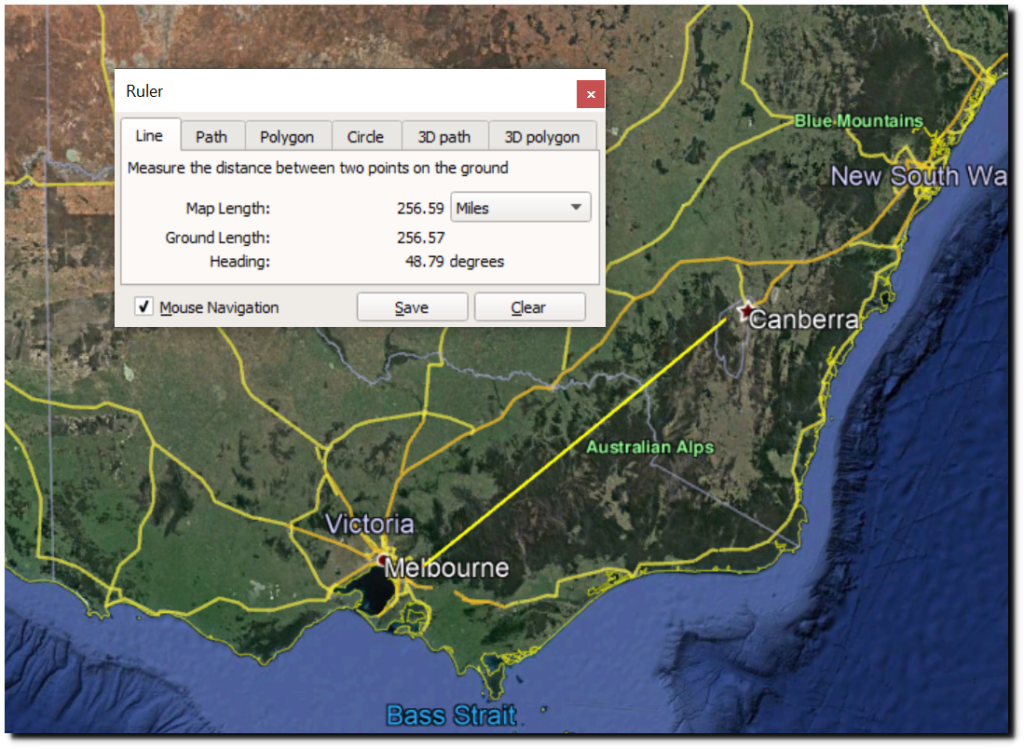Open the Polygon tab
Viewport: 1024px width, 749px height.
pos(287,137)
